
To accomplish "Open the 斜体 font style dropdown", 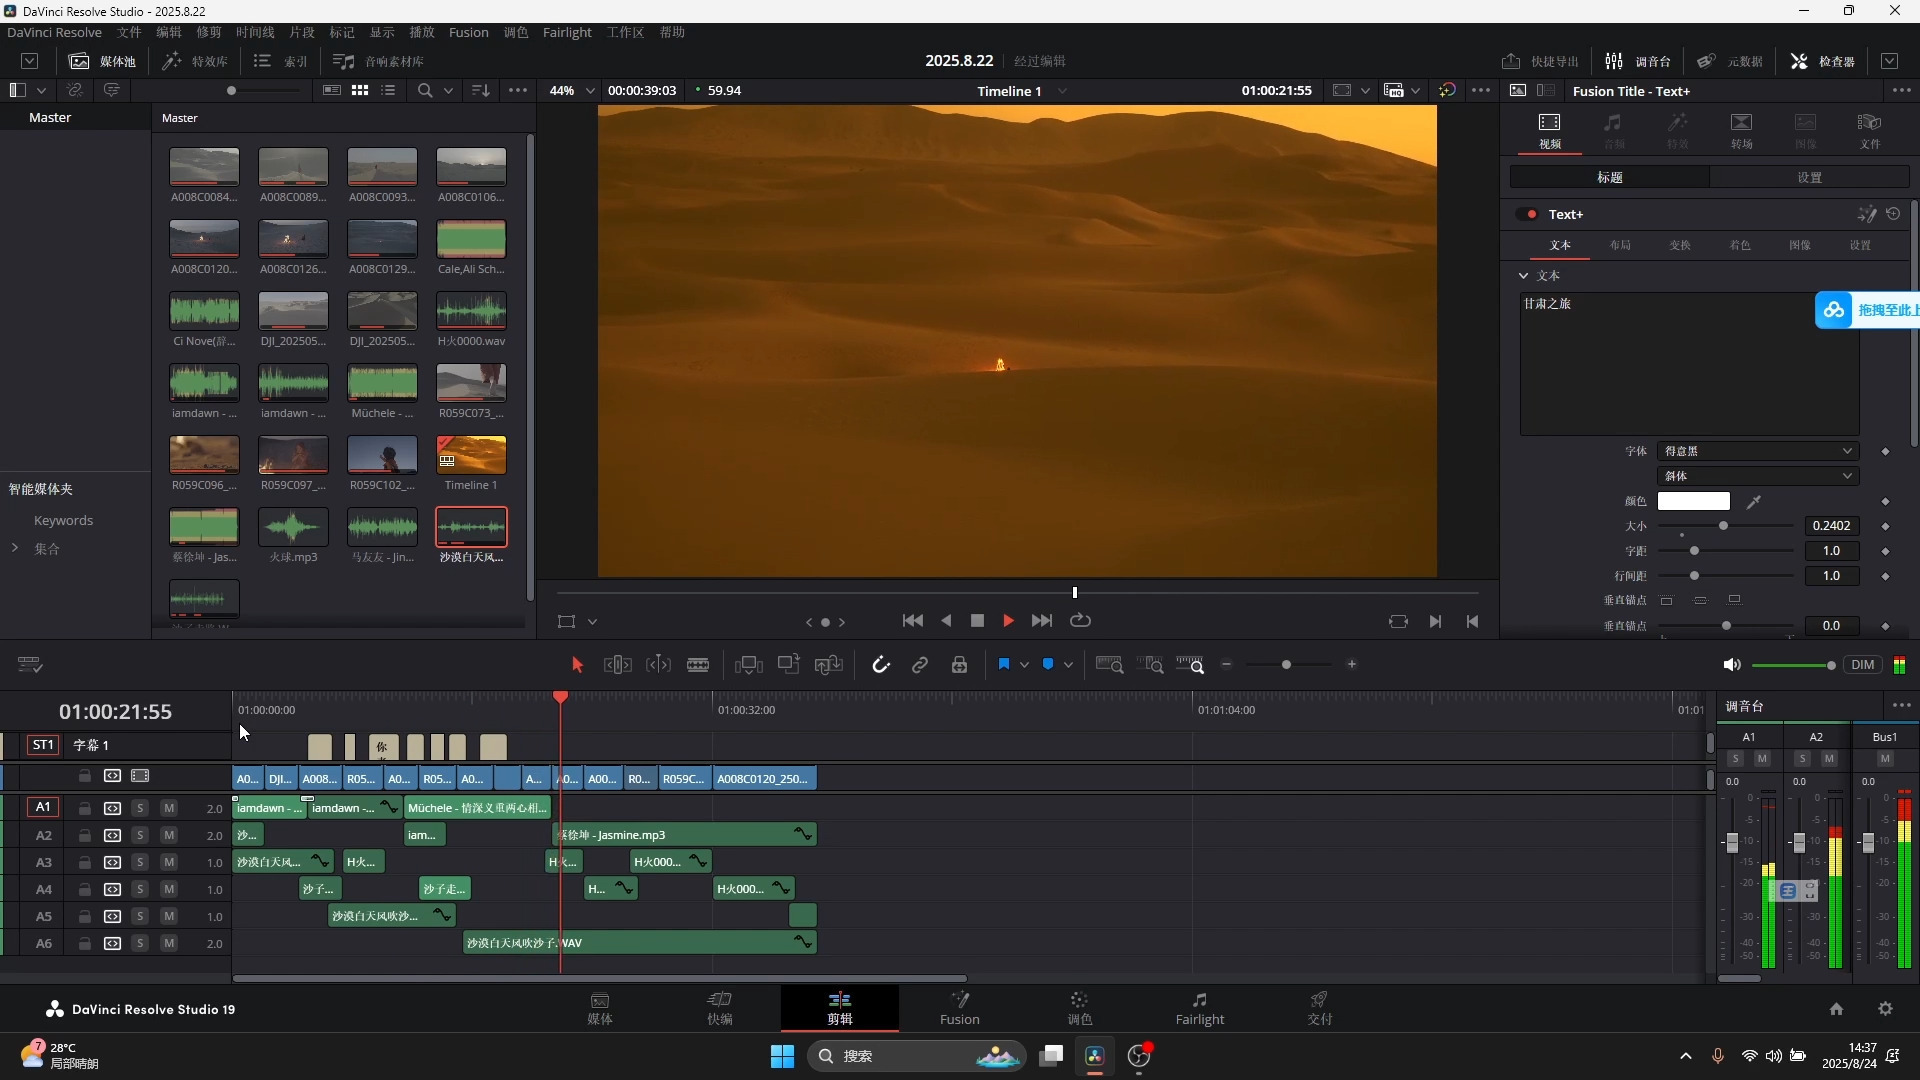I will 1757,476.
